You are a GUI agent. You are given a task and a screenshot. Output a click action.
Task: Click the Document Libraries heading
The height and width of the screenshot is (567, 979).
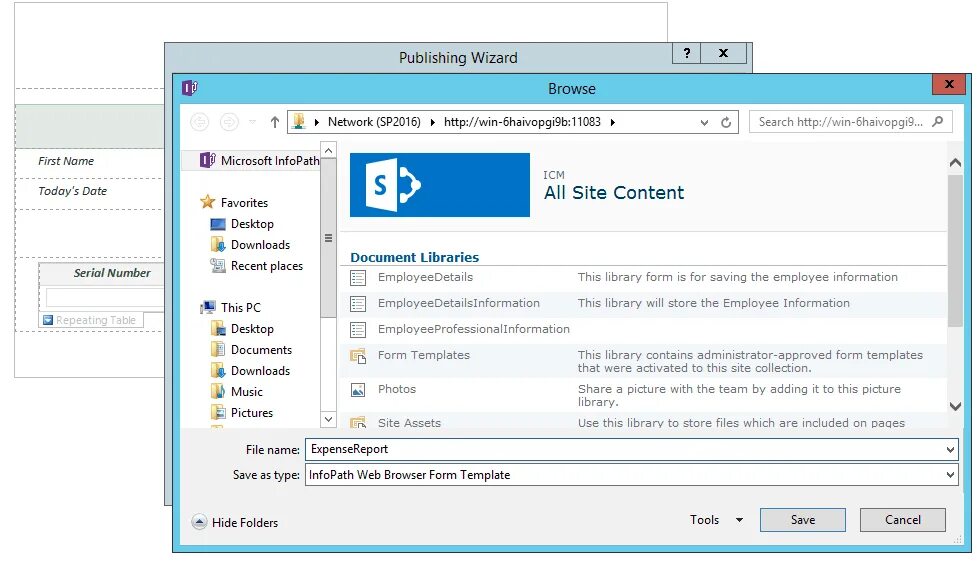tap(415, 257)
